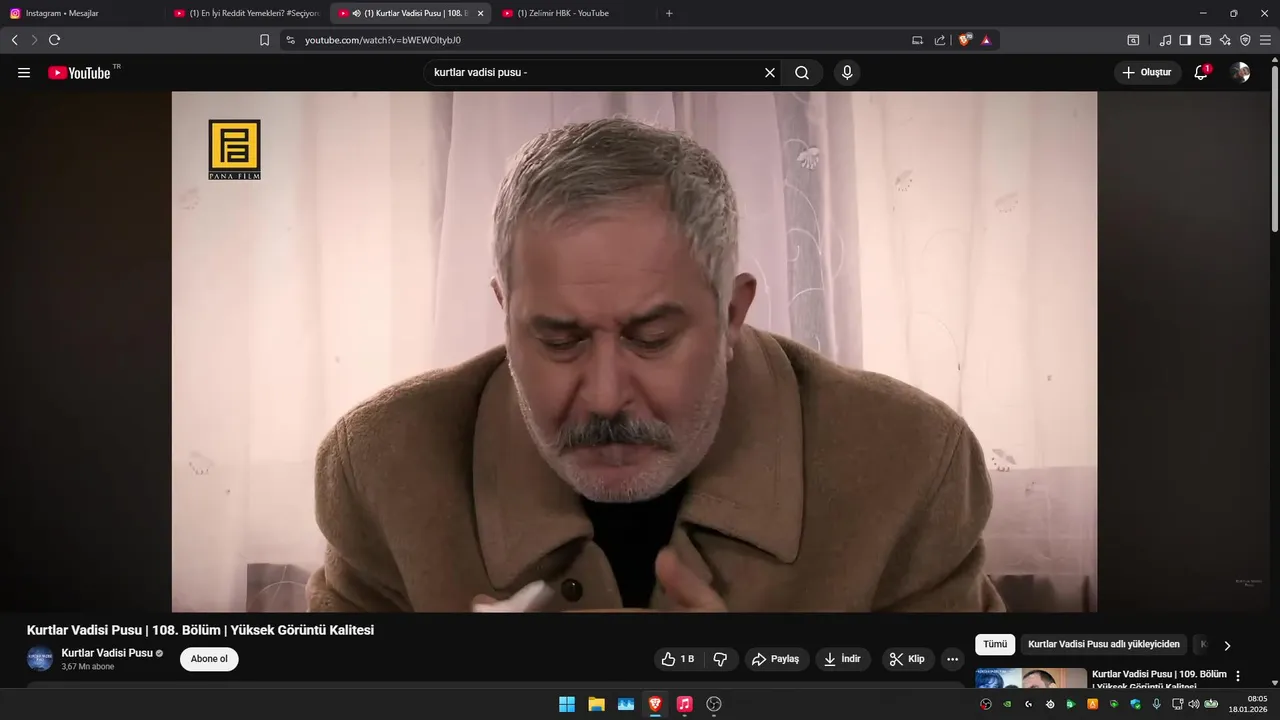The height and width of the screenshot is (720, 1280).
Task: Click the Klip clip button
Action: 907,659
